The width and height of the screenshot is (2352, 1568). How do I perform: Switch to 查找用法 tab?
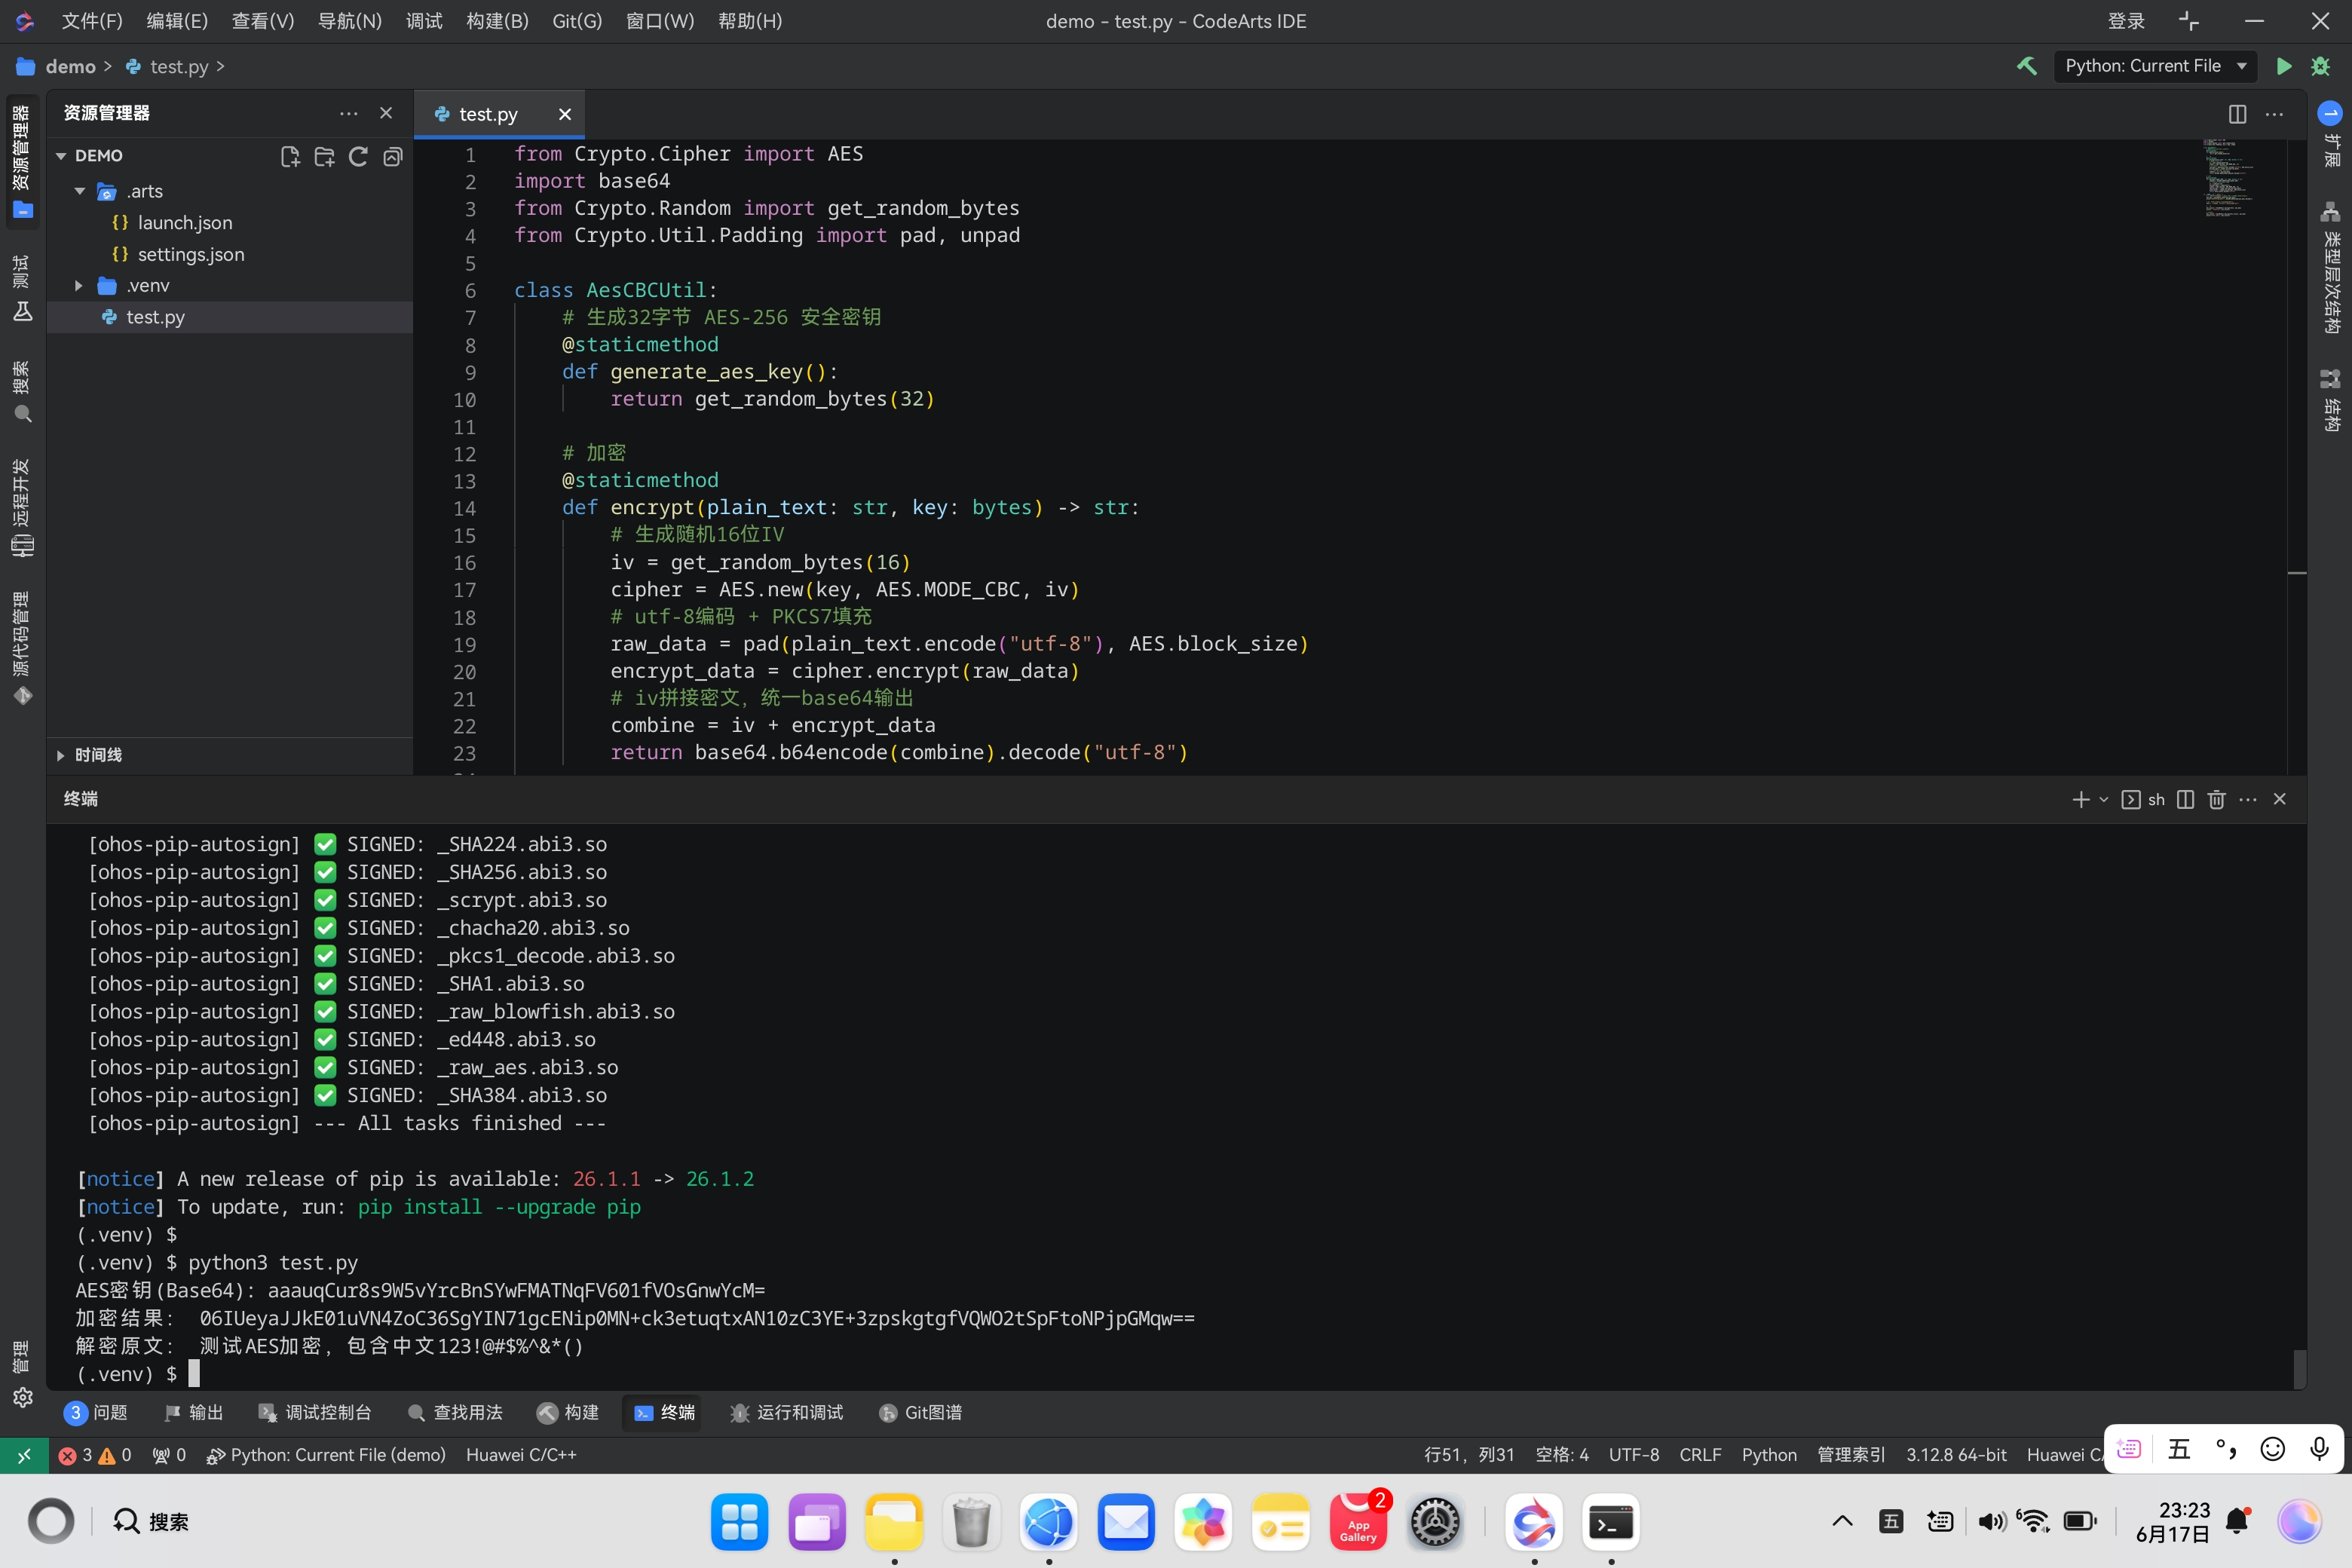coord(455,1413)
